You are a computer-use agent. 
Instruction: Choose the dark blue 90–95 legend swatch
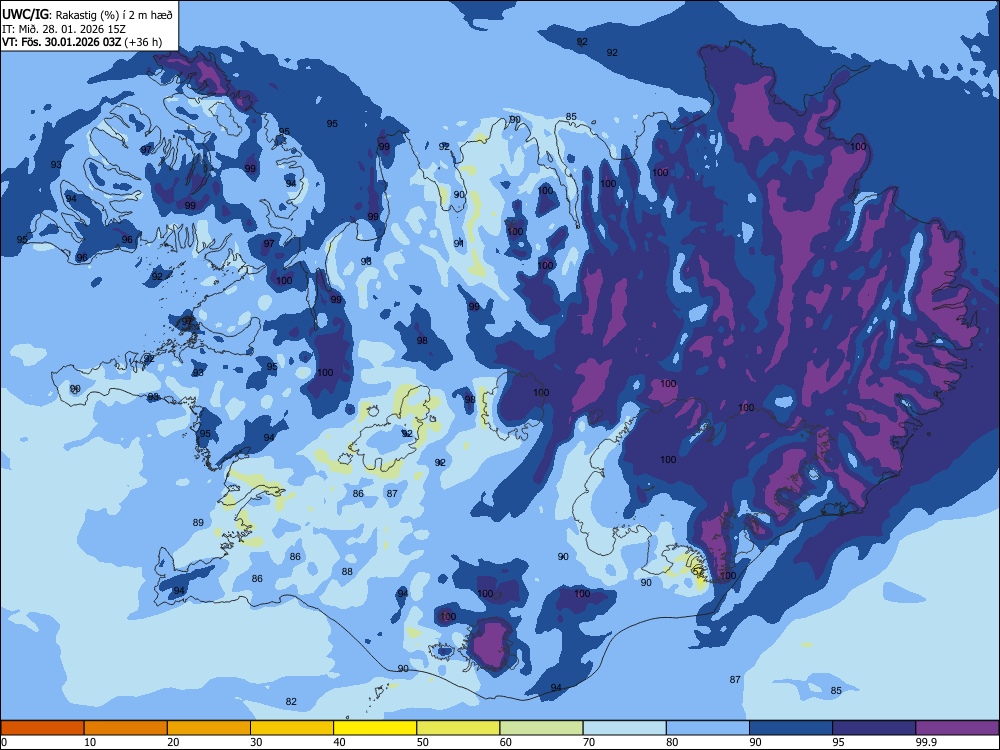[791, 728]
